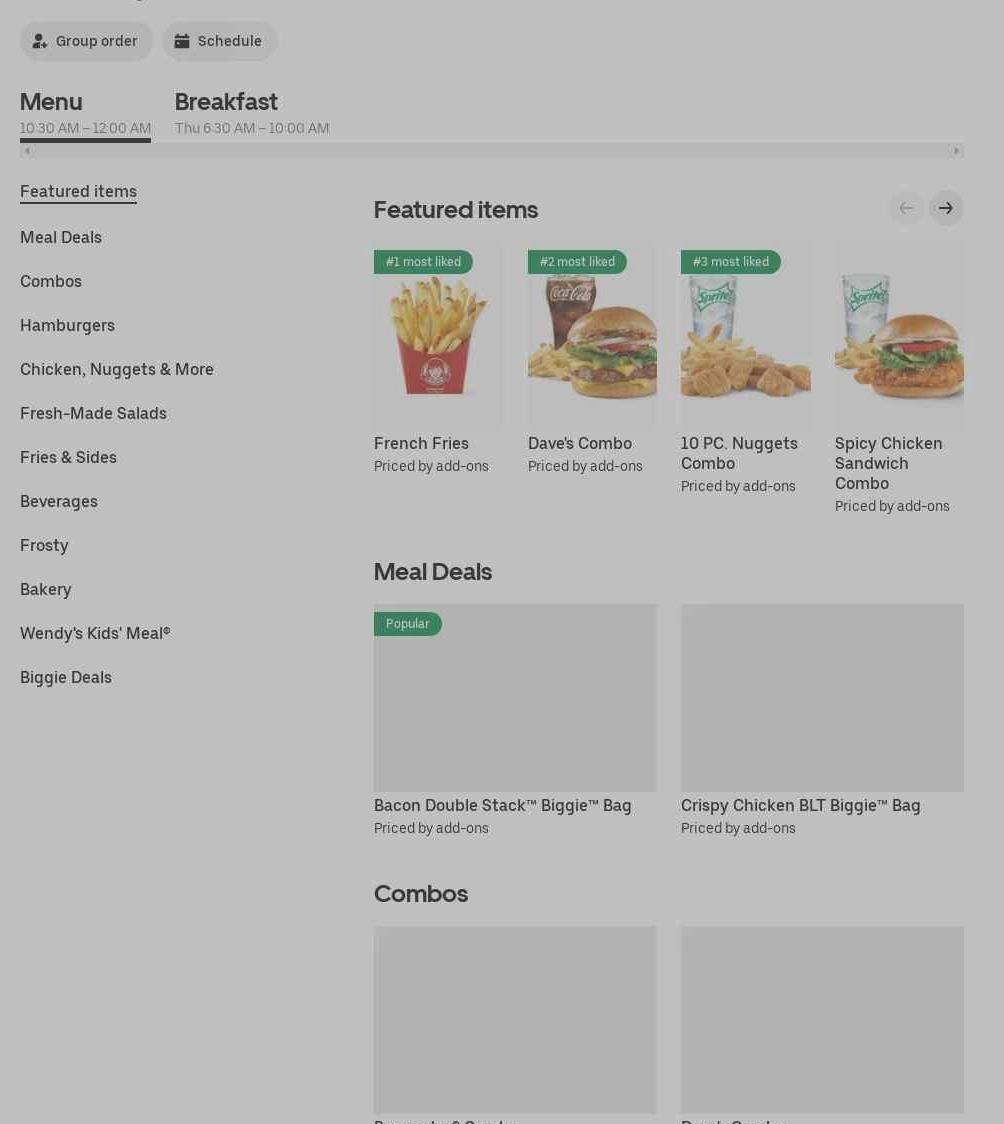This screenshot has width=1004, height=1124.
Task: Click the Group order person icon
Action: pos(39,42)
